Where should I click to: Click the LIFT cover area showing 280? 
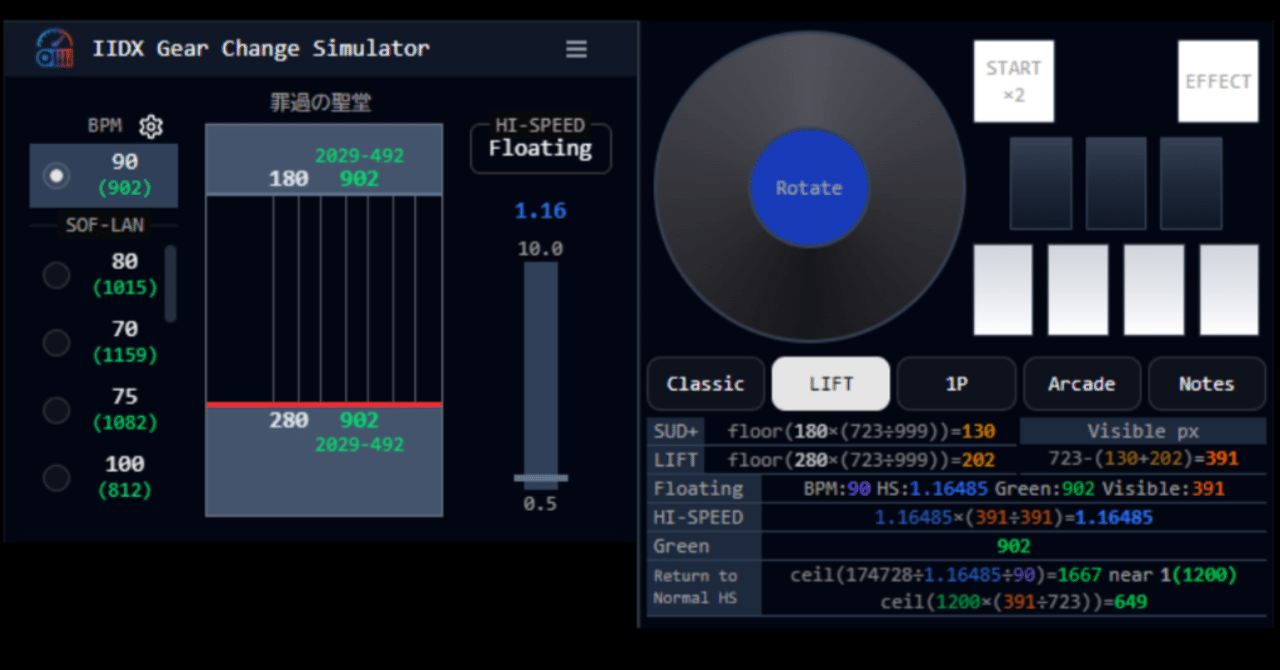click(x=324, y=461)
